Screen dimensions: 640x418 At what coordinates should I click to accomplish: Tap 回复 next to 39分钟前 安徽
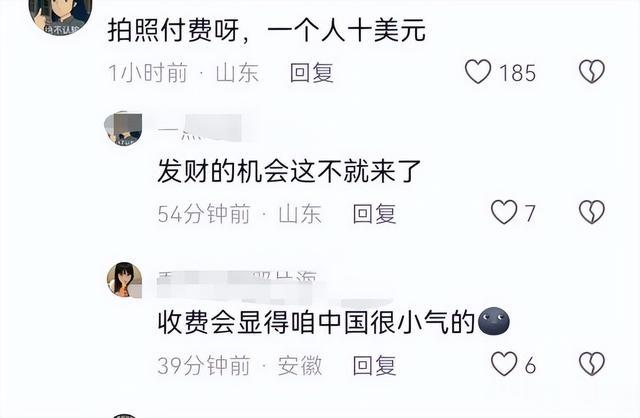coord(374,365)
